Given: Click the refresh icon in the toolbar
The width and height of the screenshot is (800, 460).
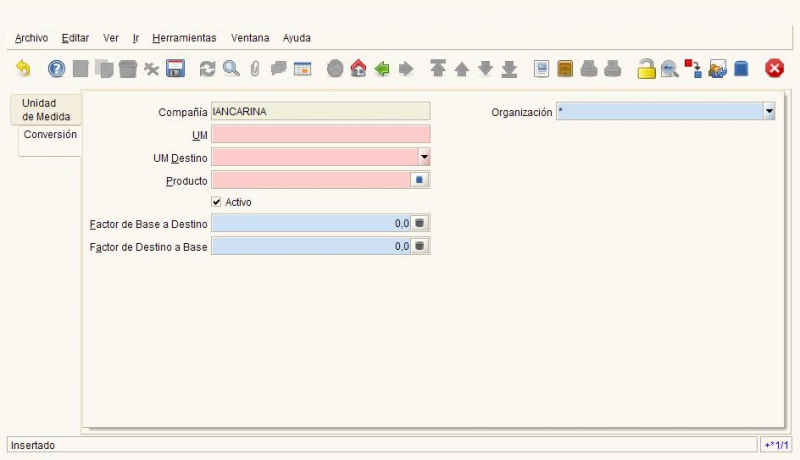Looking at the screenshot, I should pos(208,69).
